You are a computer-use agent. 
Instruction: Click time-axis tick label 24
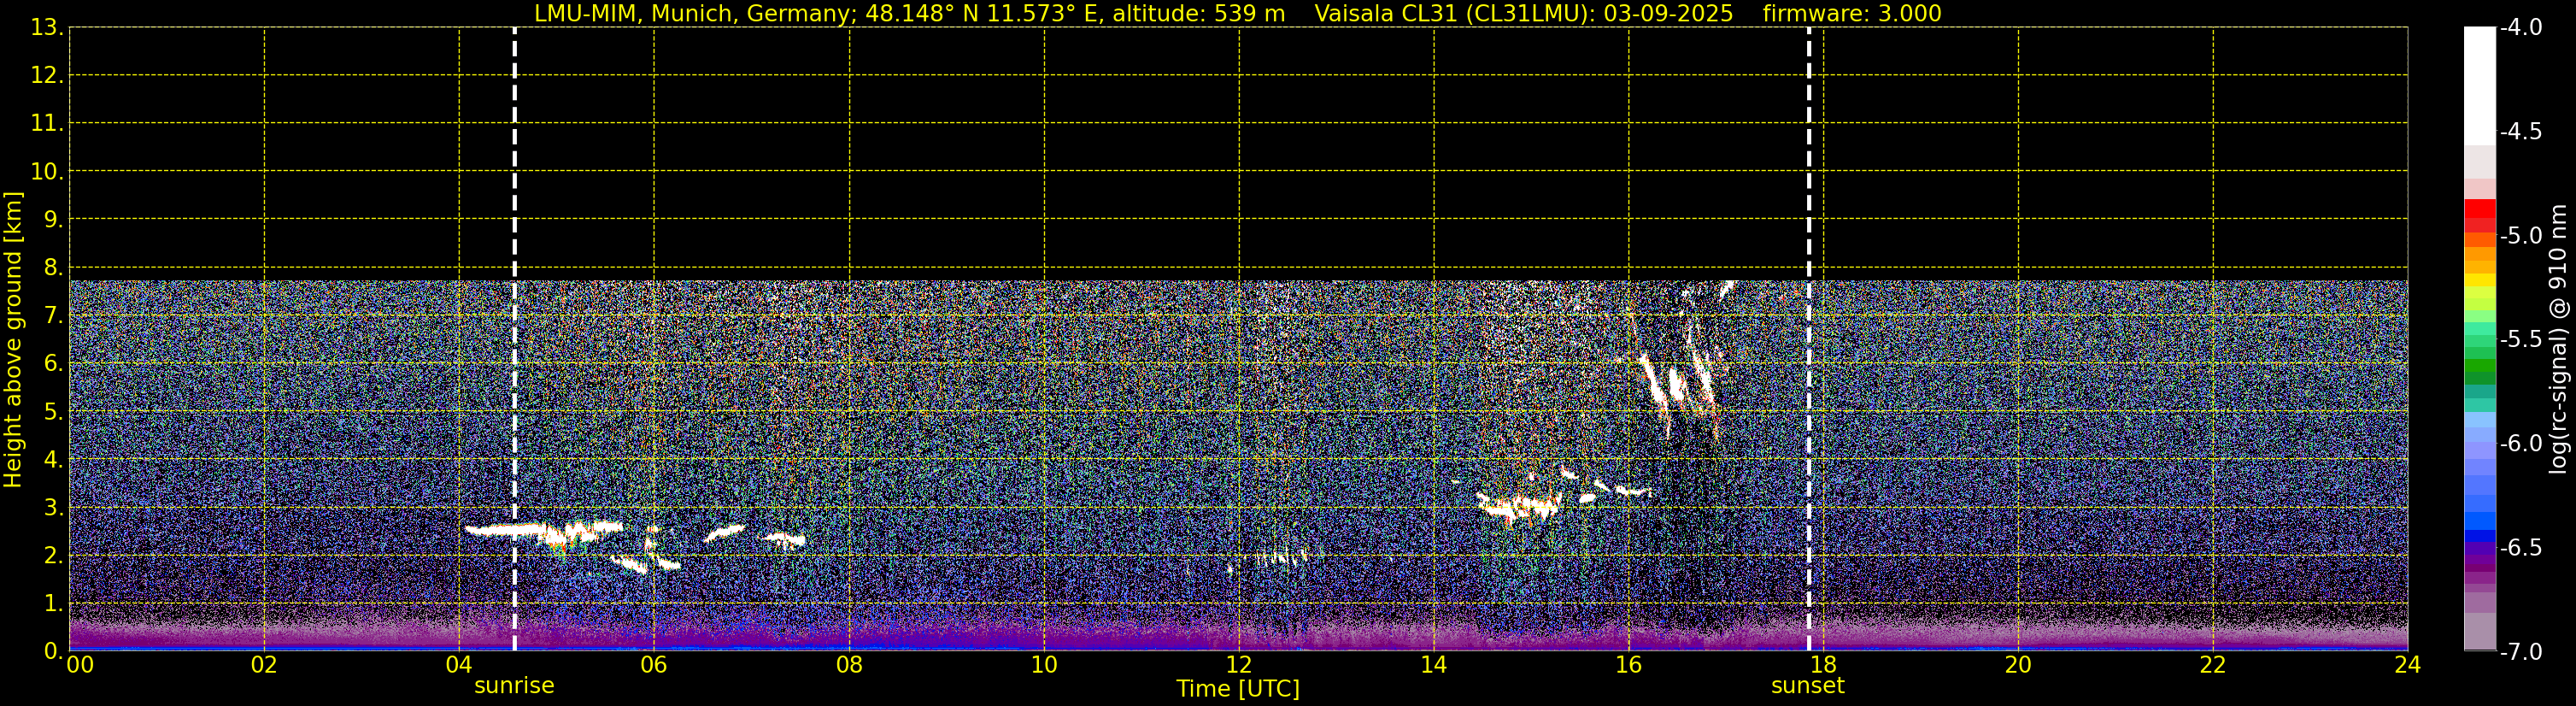(2407, 665)
